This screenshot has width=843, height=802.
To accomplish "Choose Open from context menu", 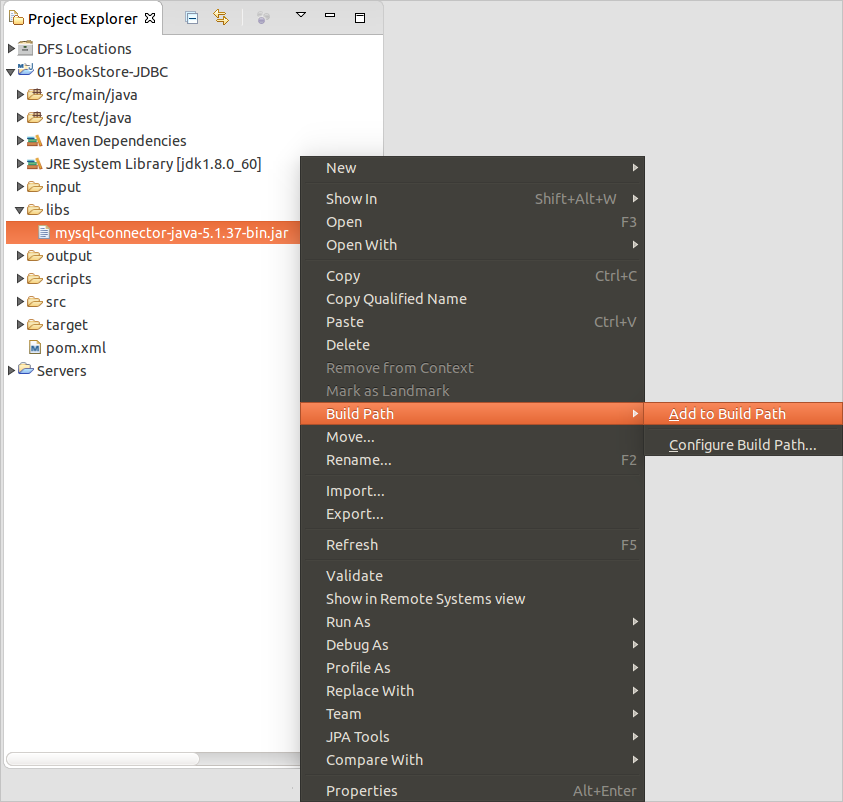I will (x=473, y=222).
